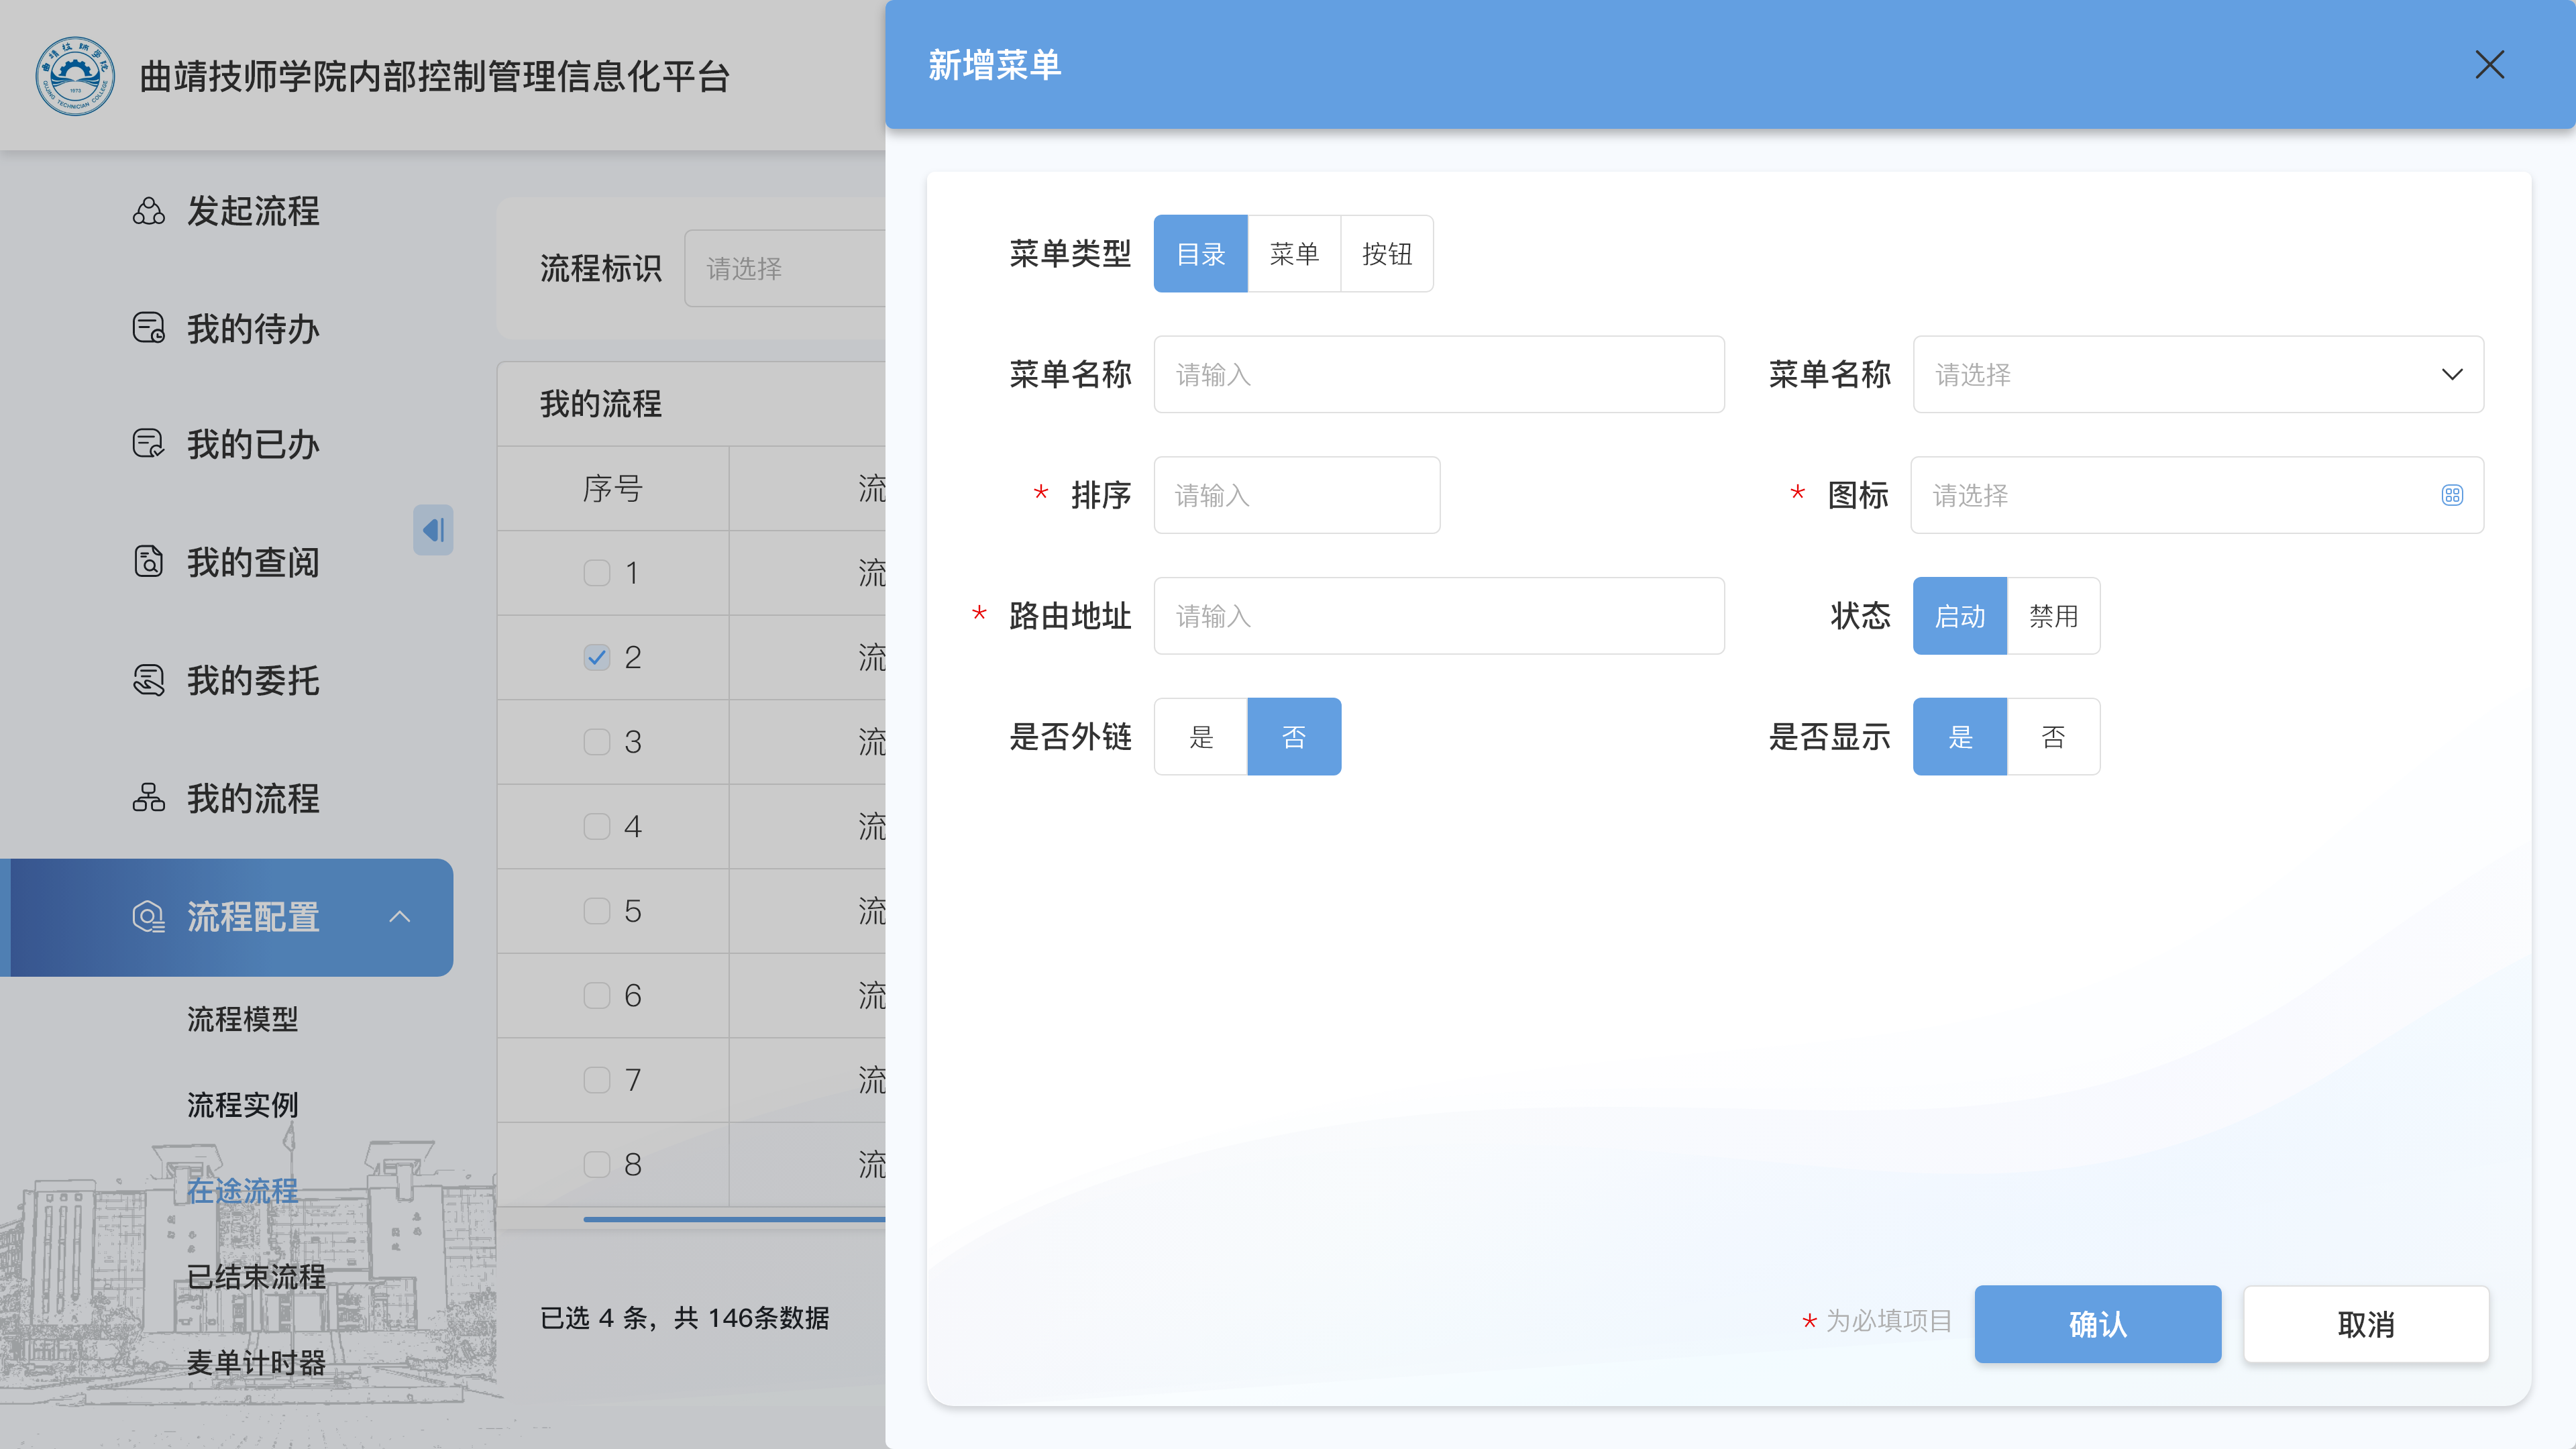Click the 我的委托 sidebar icon
Viewport: 2576px width, 1449px height.
click(149, 680)
